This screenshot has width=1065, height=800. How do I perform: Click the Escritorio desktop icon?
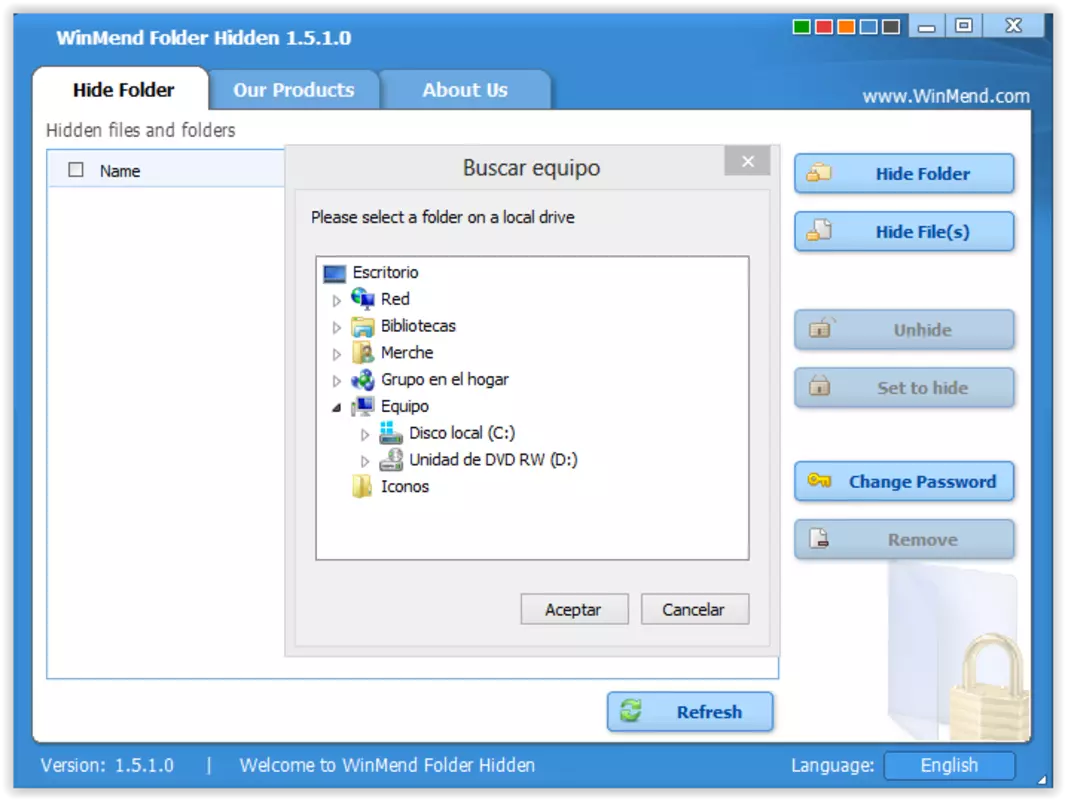point(335,273)
